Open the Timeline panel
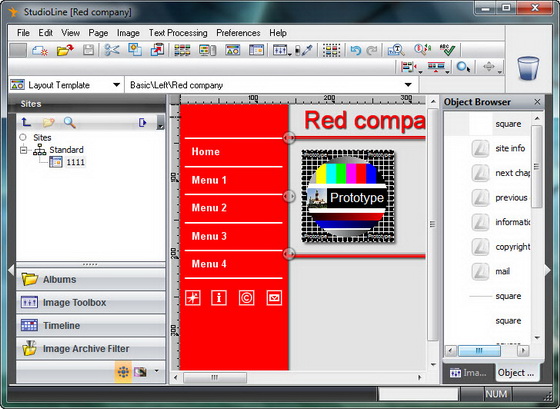 coord(91,325)
